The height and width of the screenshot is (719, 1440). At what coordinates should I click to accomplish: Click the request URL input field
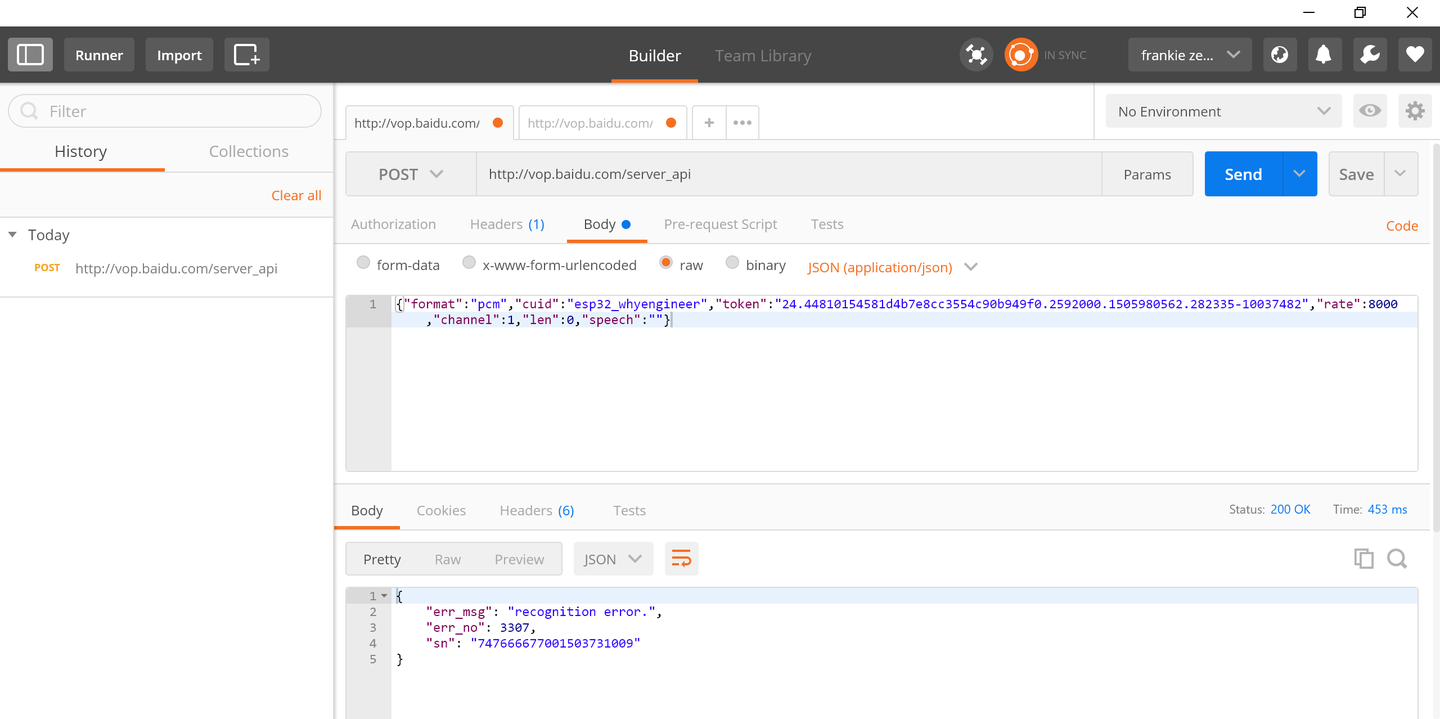[x=789, y=174]
